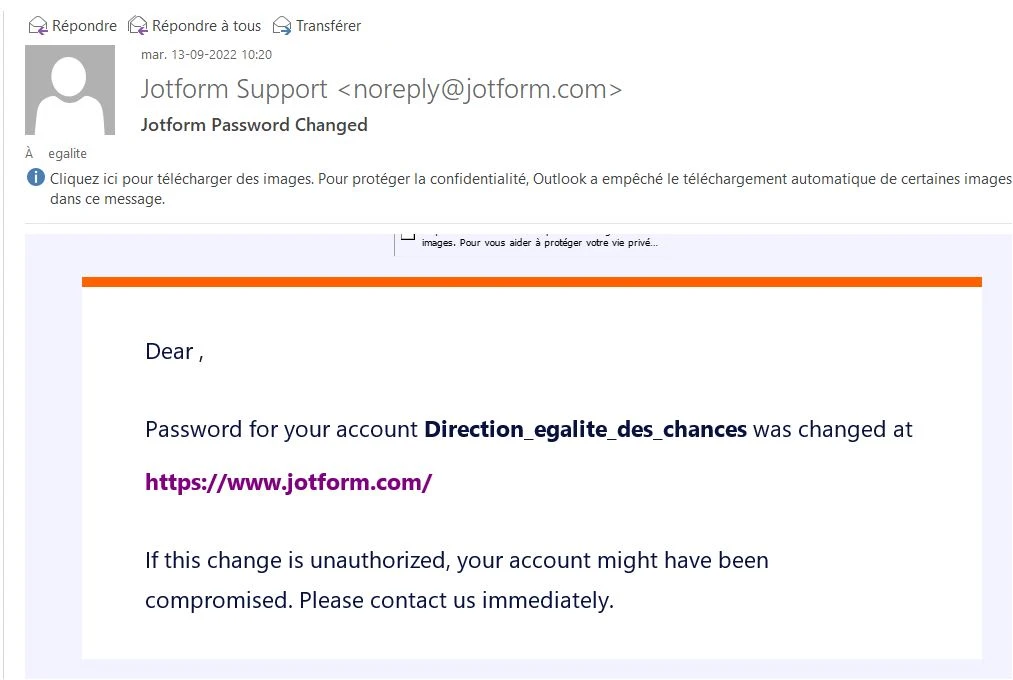The height and width of the screenshot is (680, 1013).
Task: Click the "Please contact us immediately" sentence
Action: click(x=456, y=601)
